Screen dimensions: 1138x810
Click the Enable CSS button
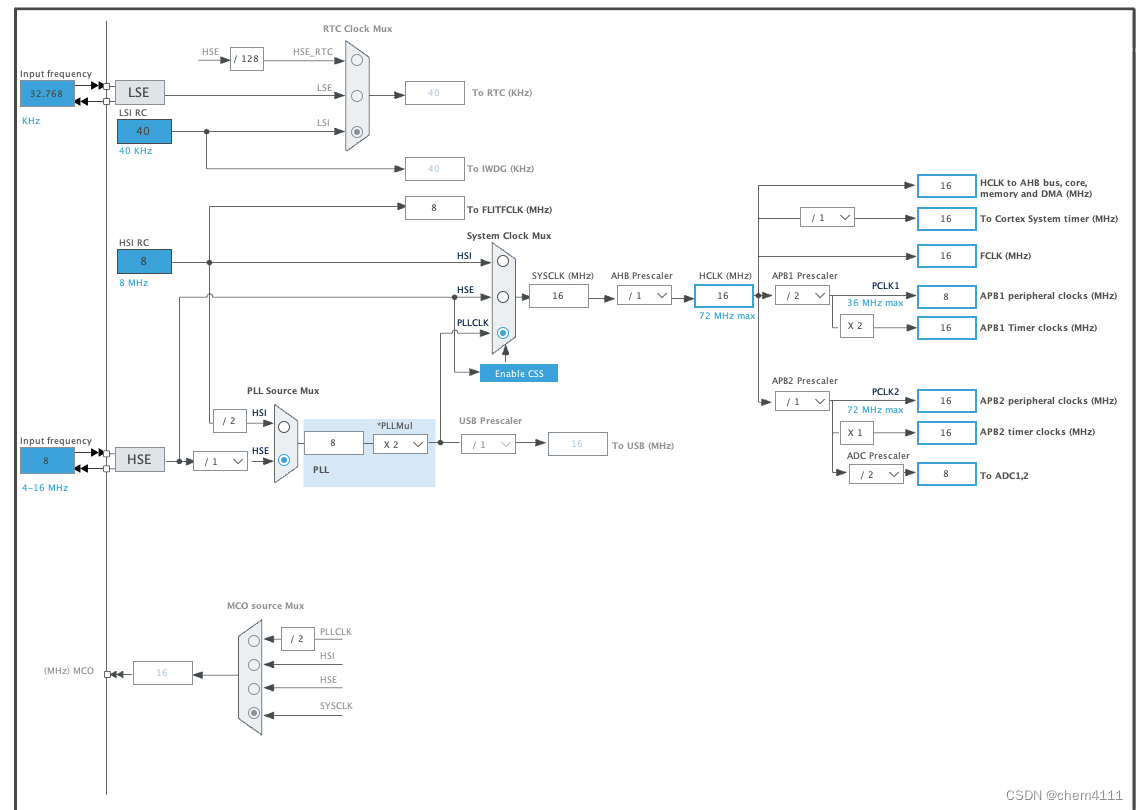pyautogui.click(x=518, y=372)
